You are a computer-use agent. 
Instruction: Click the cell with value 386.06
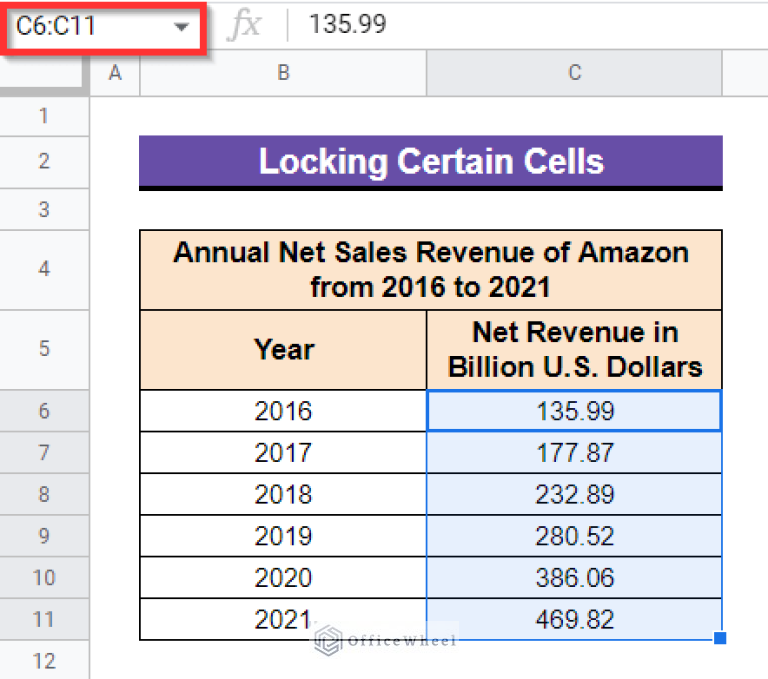[x=575, y=577]
